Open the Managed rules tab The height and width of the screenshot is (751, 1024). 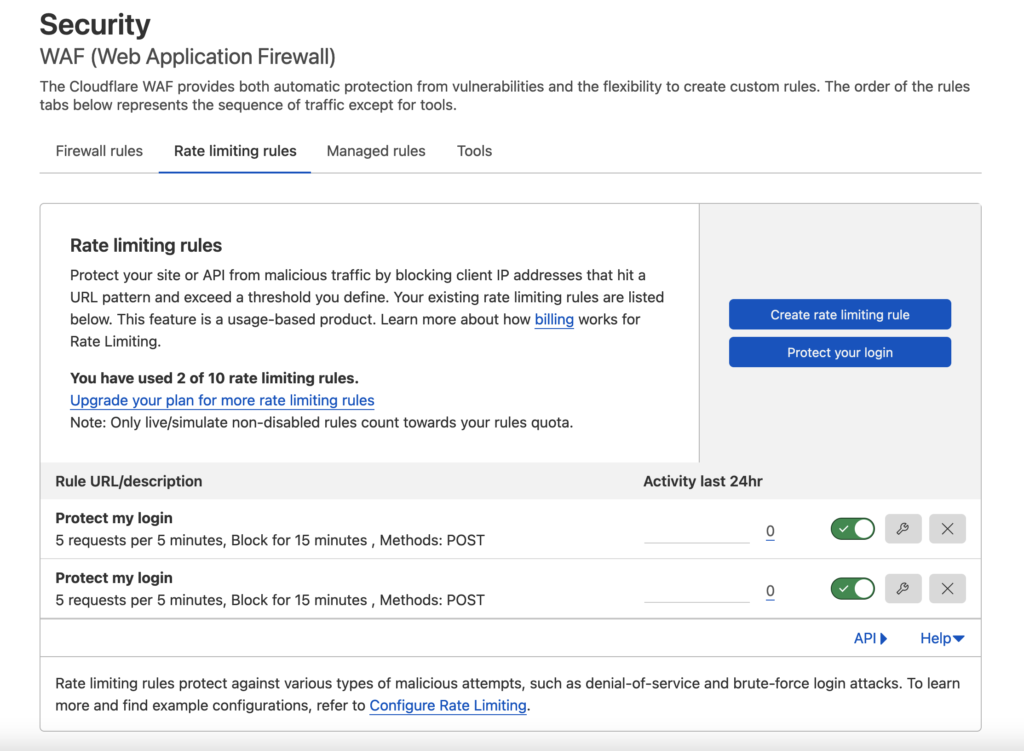pos(376,151)
